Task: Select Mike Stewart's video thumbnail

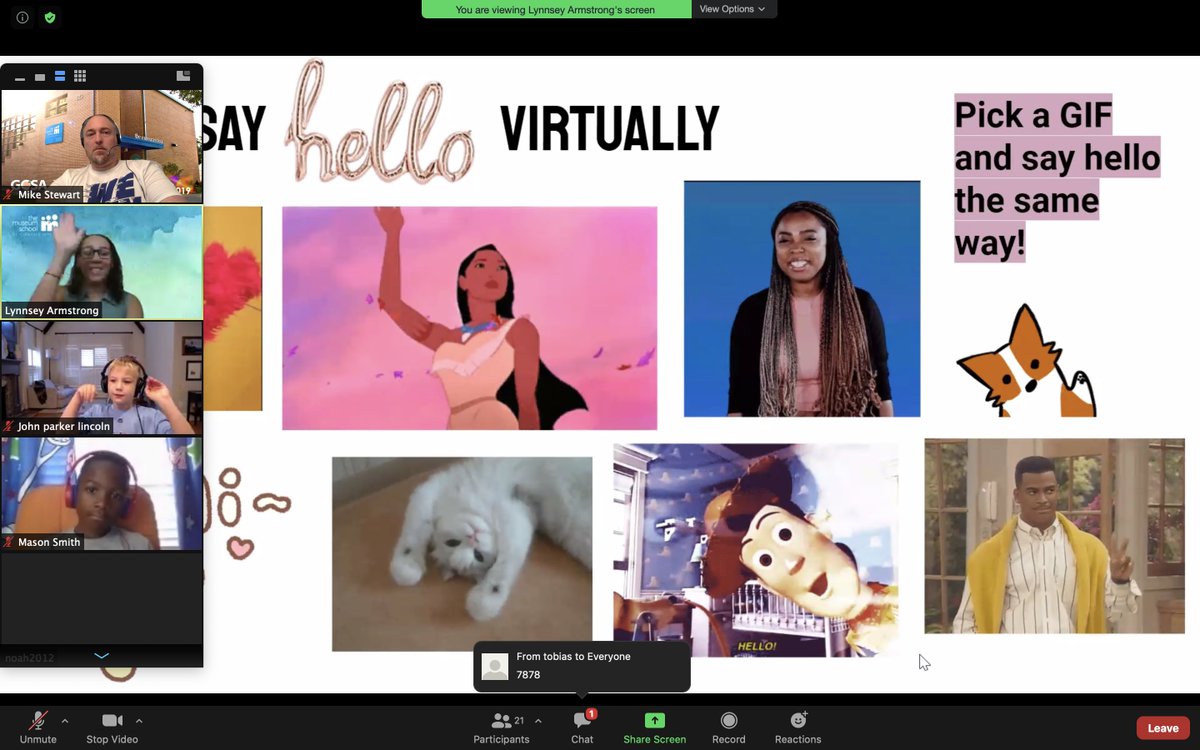Action: tap(102, 146)
